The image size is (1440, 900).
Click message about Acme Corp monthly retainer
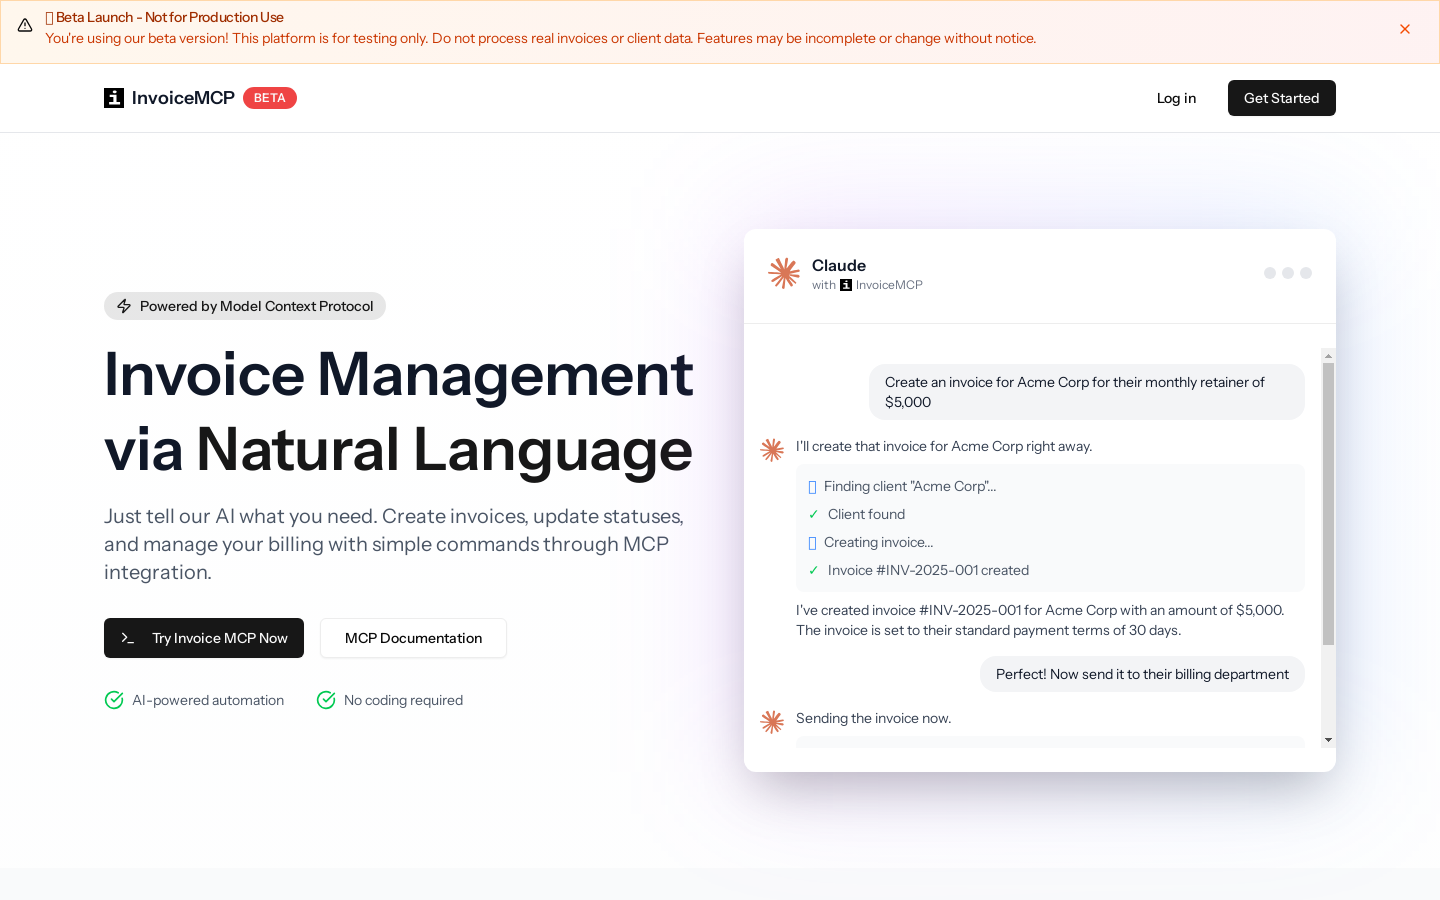[x=1087, y=392]
